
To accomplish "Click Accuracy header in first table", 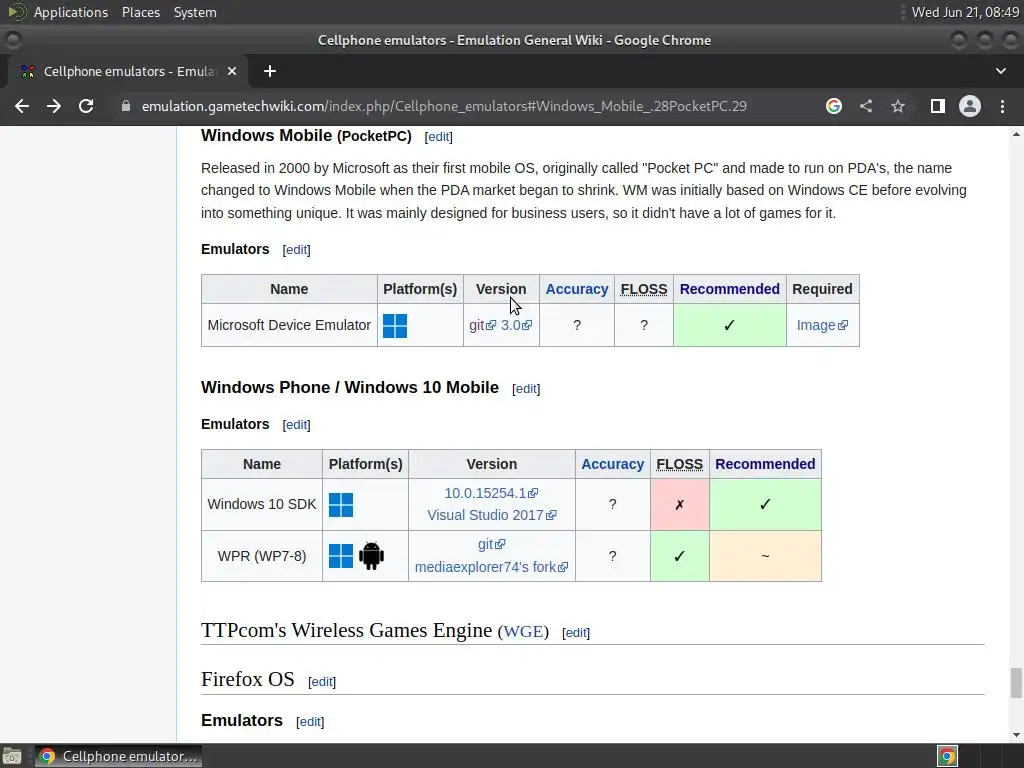I will [x=577, y=289].
